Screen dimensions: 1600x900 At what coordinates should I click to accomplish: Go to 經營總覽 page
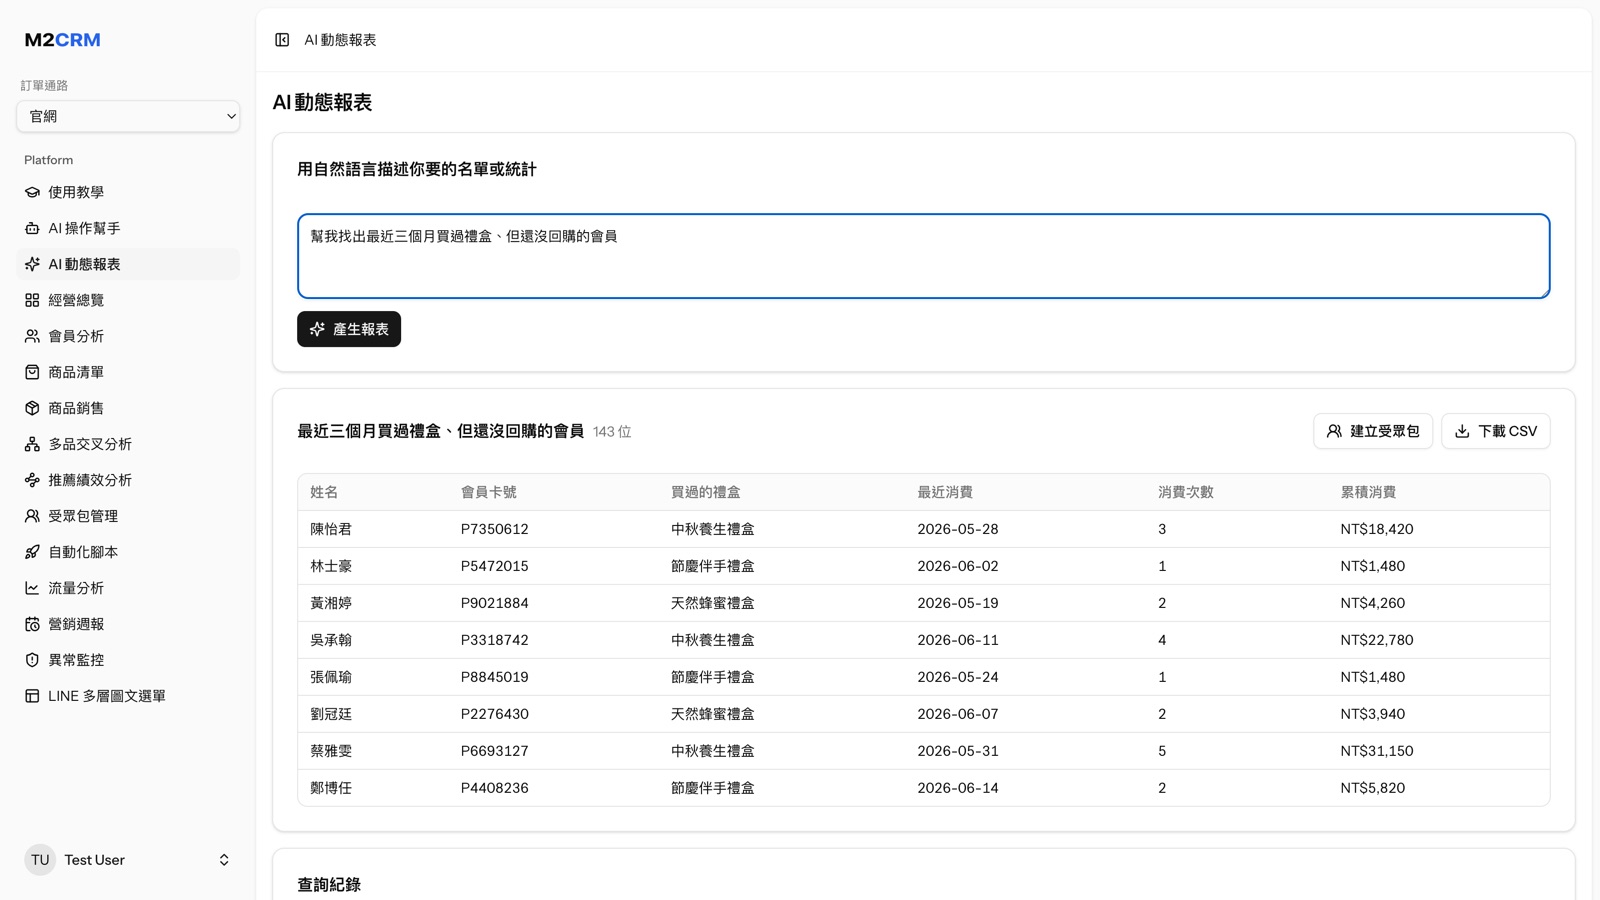coord(128,300)
